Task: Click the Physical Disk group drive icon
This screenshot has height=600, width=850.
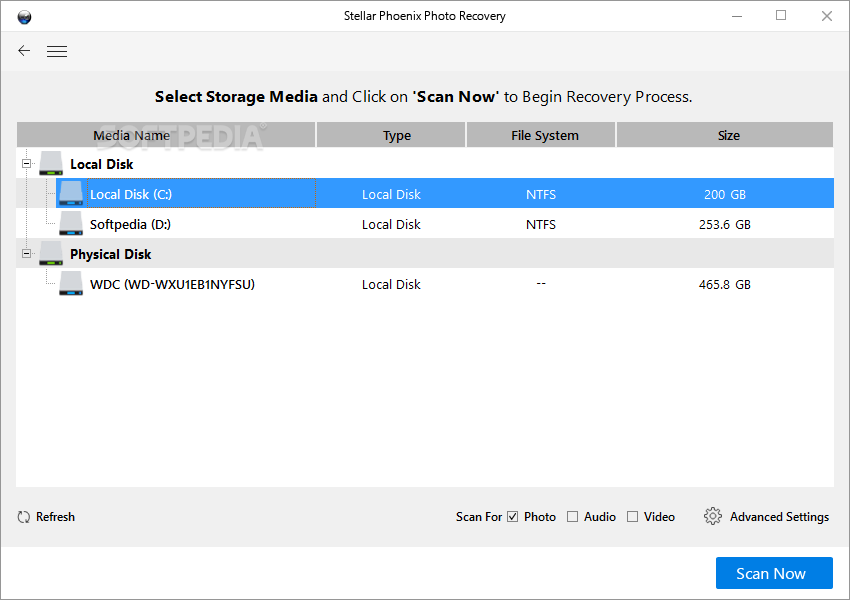Action: click(51, 253)
